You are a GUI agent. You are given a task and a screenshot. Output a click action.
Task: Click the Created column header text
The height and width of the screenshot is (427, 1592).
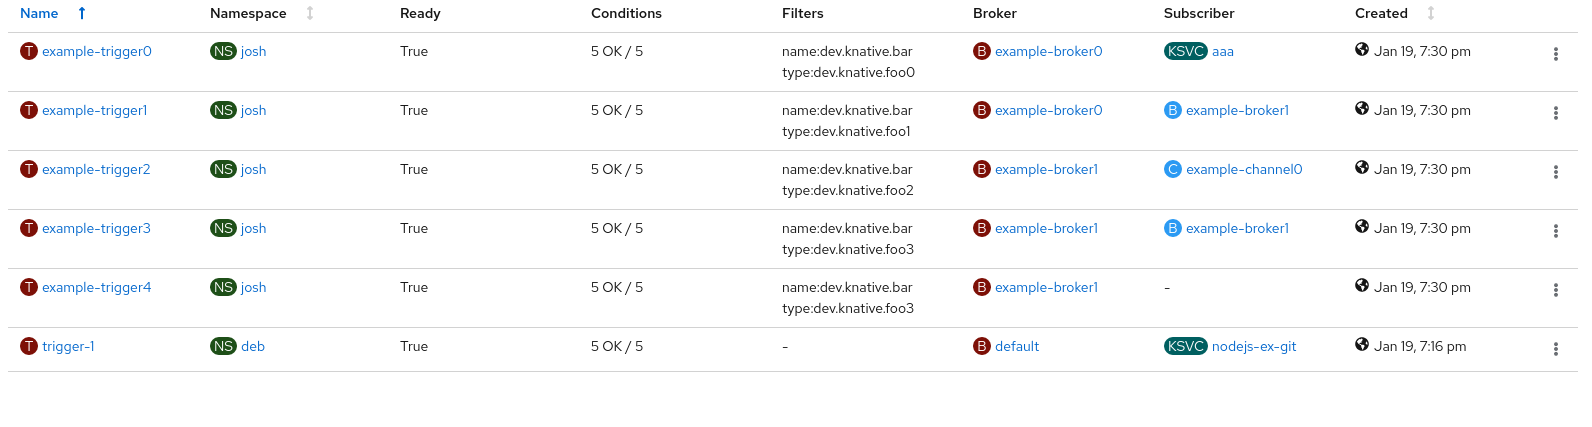point(1381,13)
